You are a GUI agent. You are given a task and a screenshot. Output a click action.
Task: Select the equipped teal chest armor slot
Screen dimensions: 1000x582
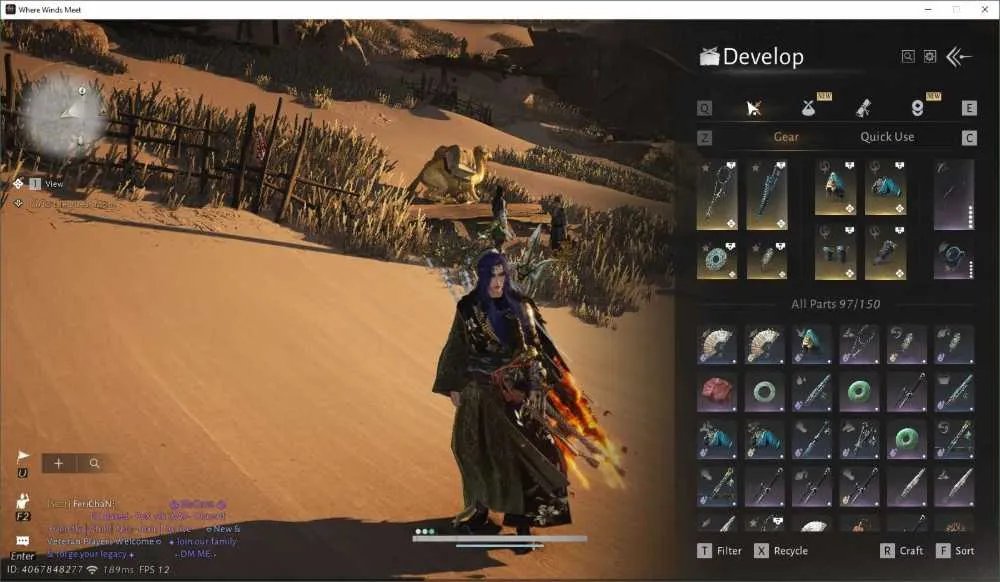tap(885, 187)
